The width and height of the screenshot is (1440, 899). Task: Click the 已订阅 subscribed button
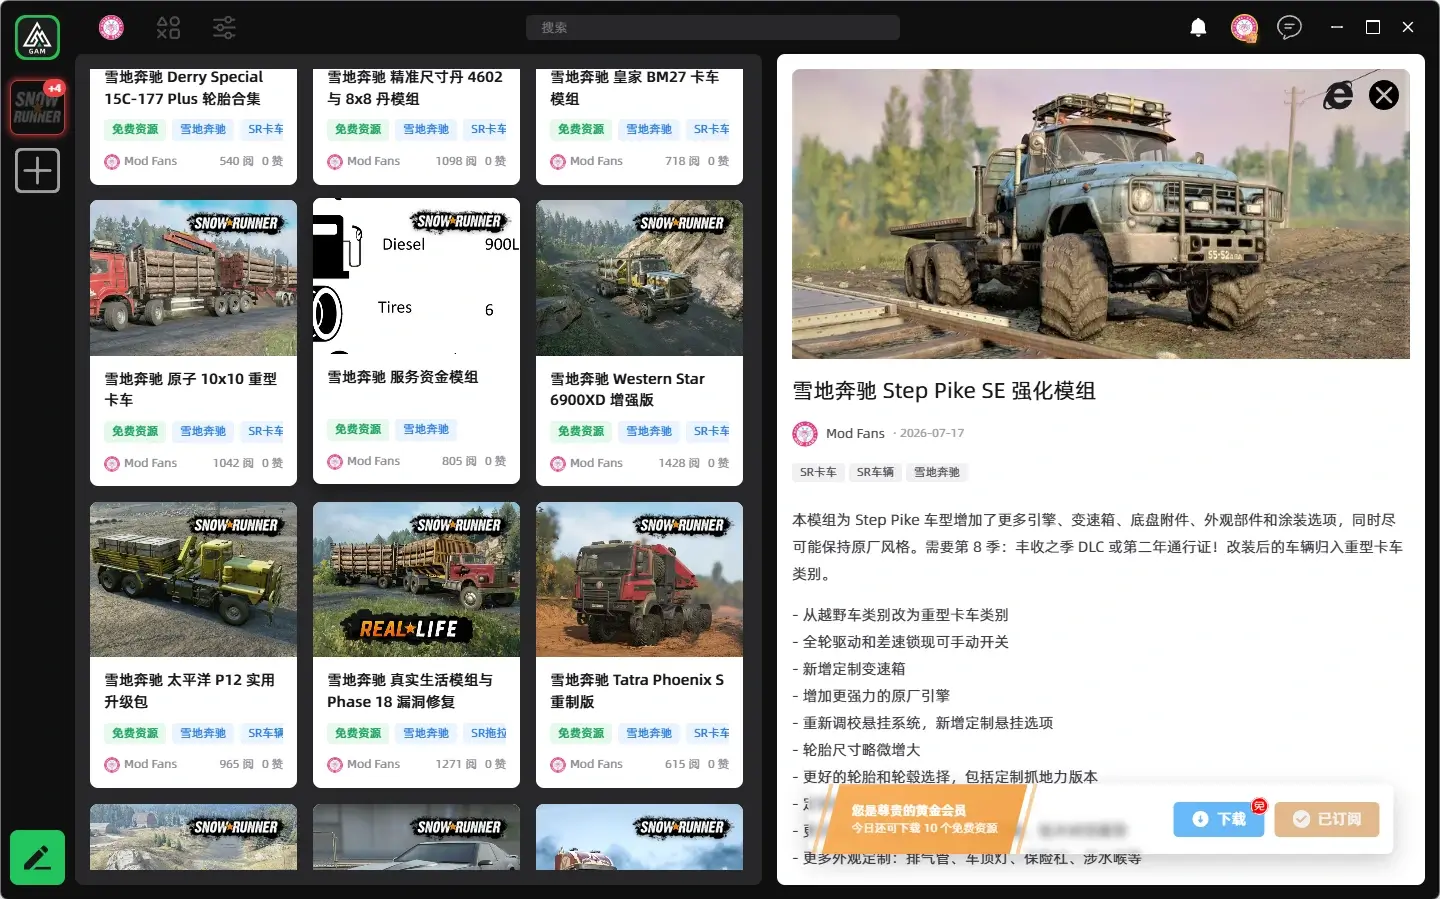1326,819
